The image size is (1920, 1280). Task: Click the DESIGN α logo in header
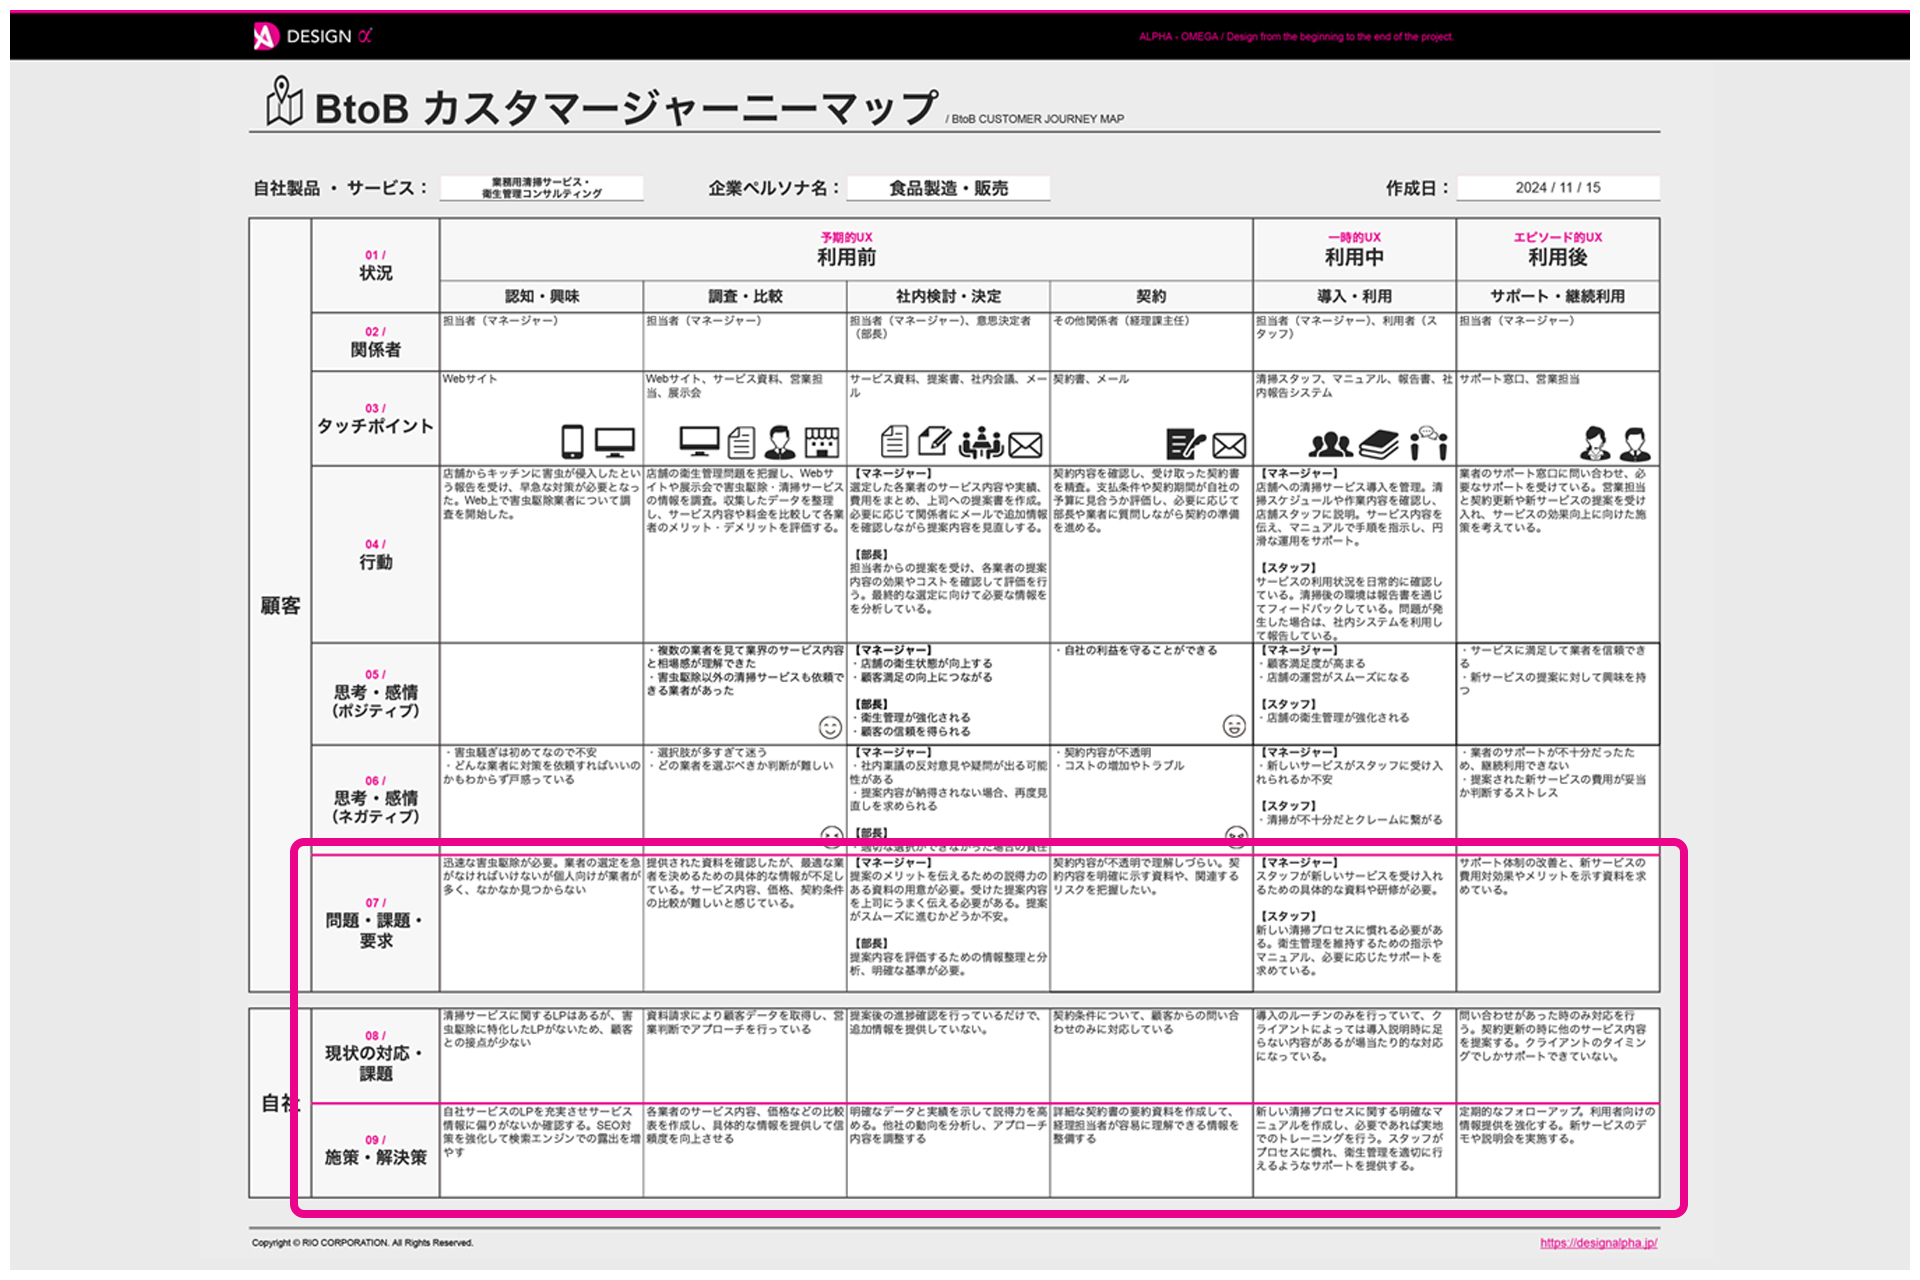pos(312,36)
